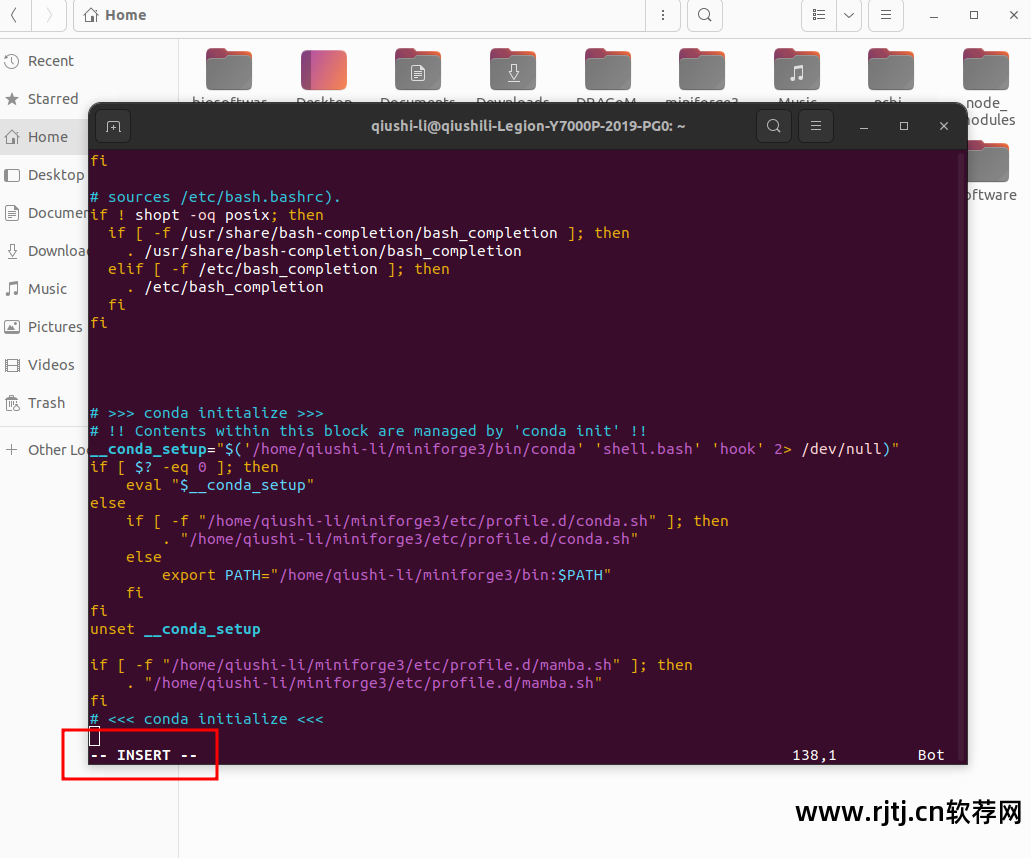Screen dimensions: 1031x858
Task: Open Videos from the sidebar
Action: point(51,365)
